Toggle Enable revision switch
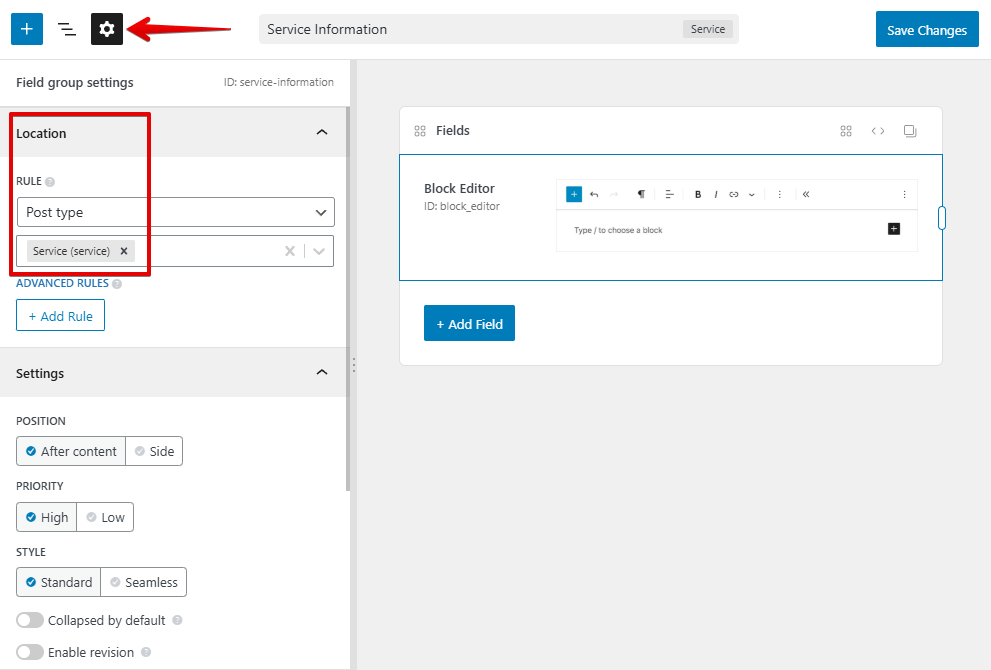Viewport: 991px width, 670px height. [x=30, y=652]
